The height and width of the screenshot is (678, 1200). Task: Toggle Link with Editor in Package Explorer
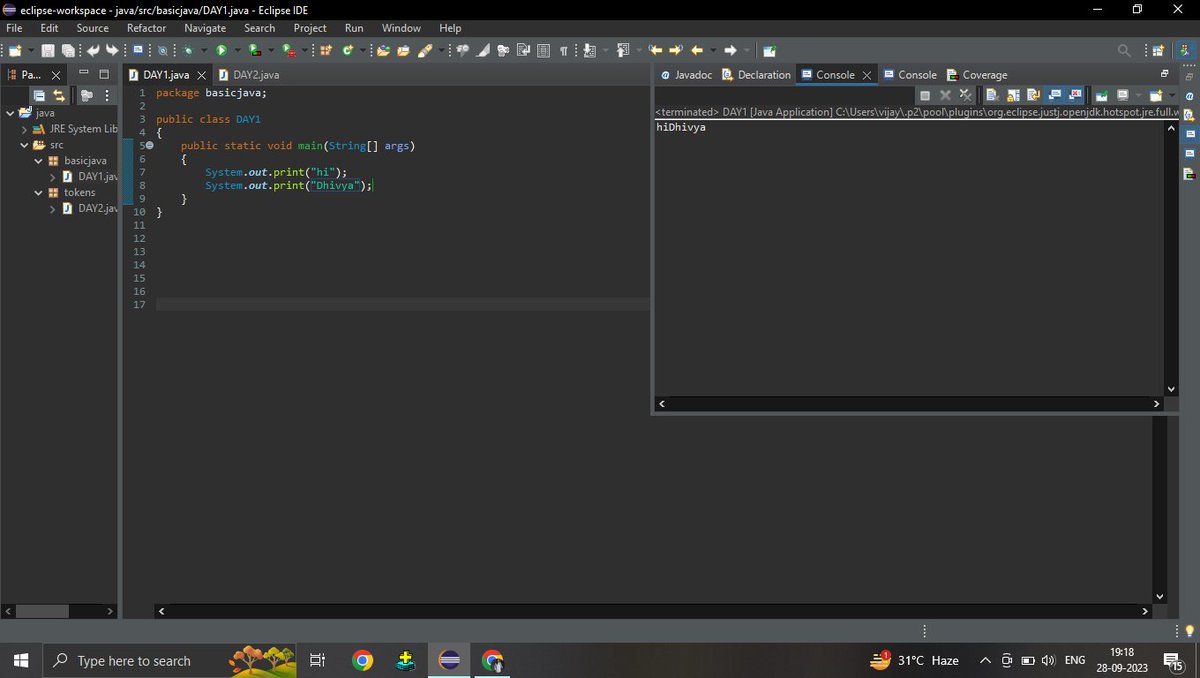click(x=59, y=95)
